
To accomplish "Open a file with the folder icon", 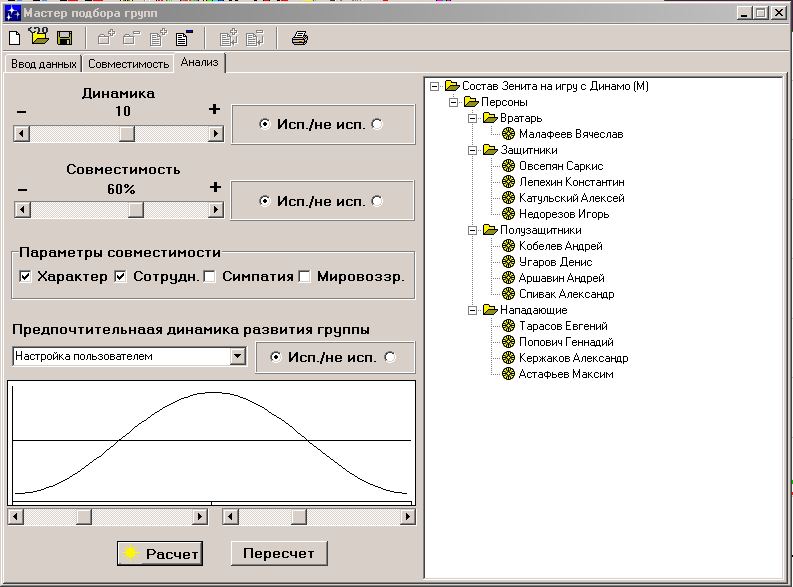I will (x=39, y=36).
